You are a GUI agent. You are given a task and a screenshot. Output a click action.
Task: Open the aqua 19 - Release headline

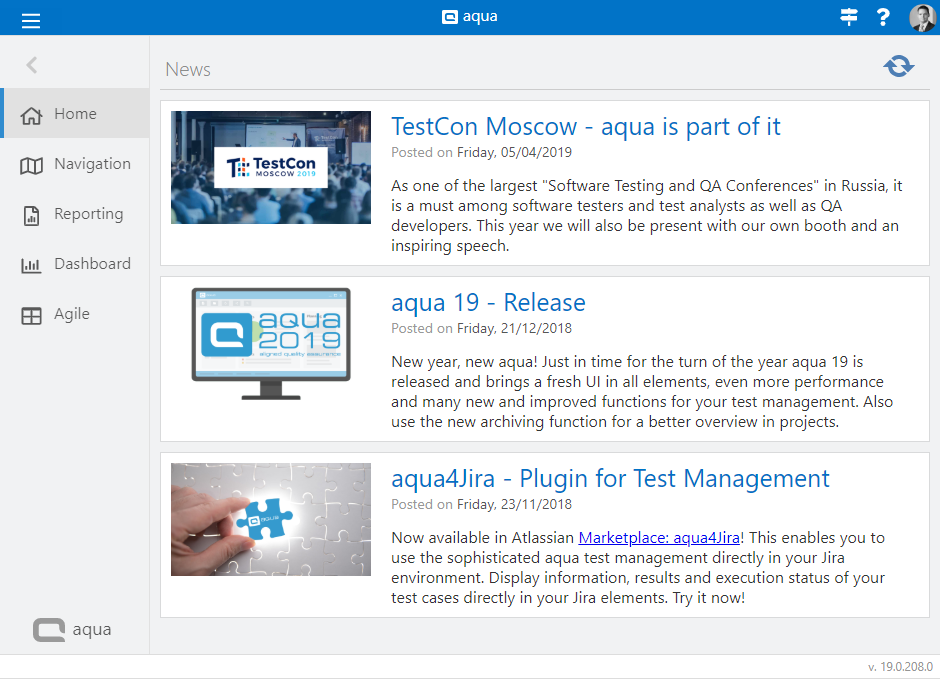[x=488, y=303]
